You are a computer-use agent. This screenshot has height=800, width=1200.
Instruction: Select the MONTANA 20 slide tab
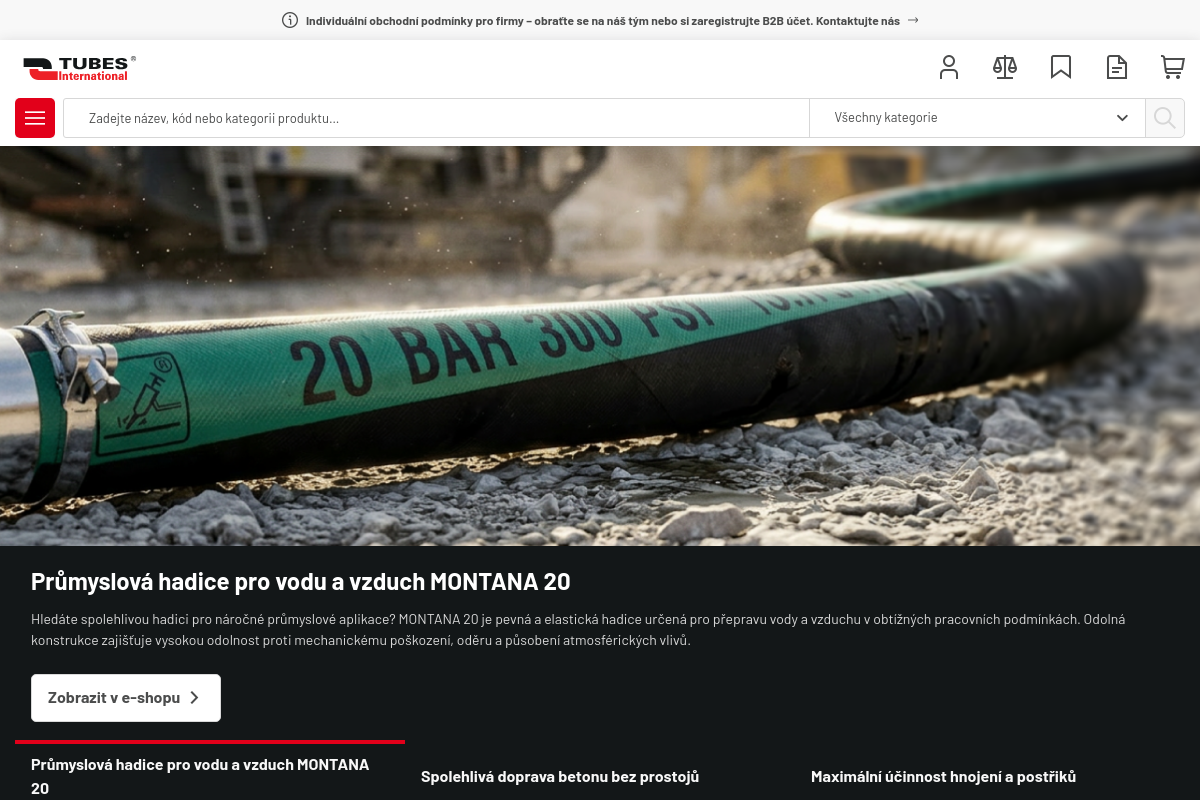[x=210, y=770]
